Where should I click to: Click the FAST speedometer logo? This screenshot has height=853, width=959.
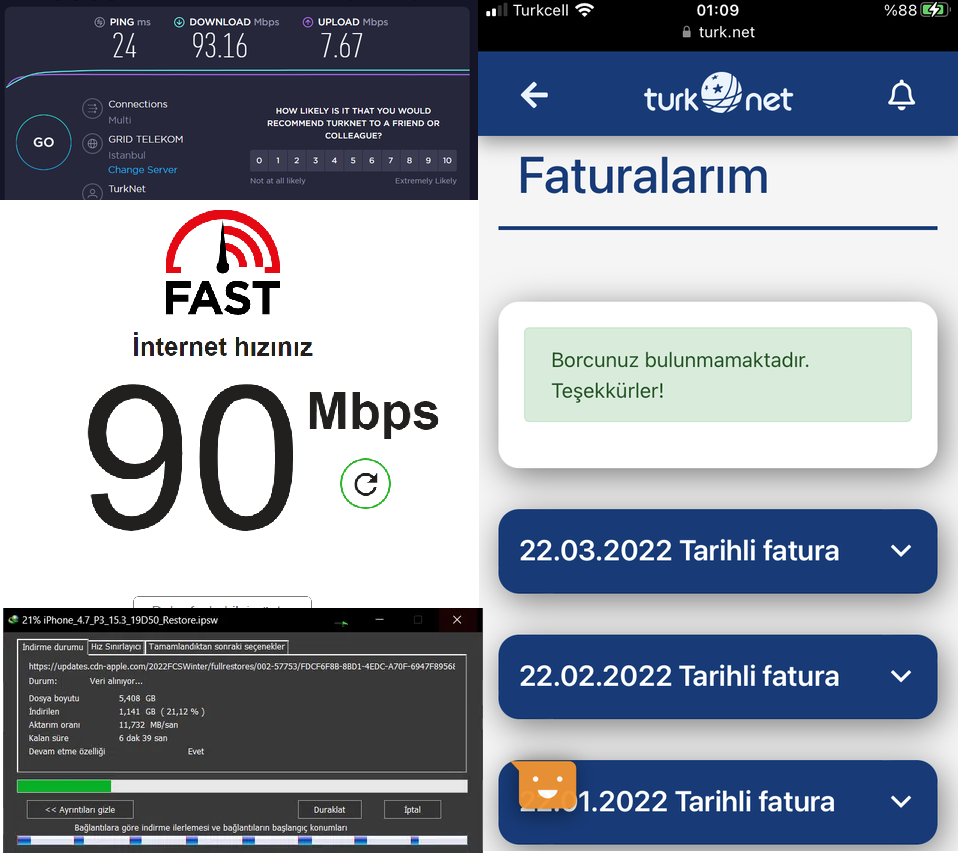(x=223, y=262)
